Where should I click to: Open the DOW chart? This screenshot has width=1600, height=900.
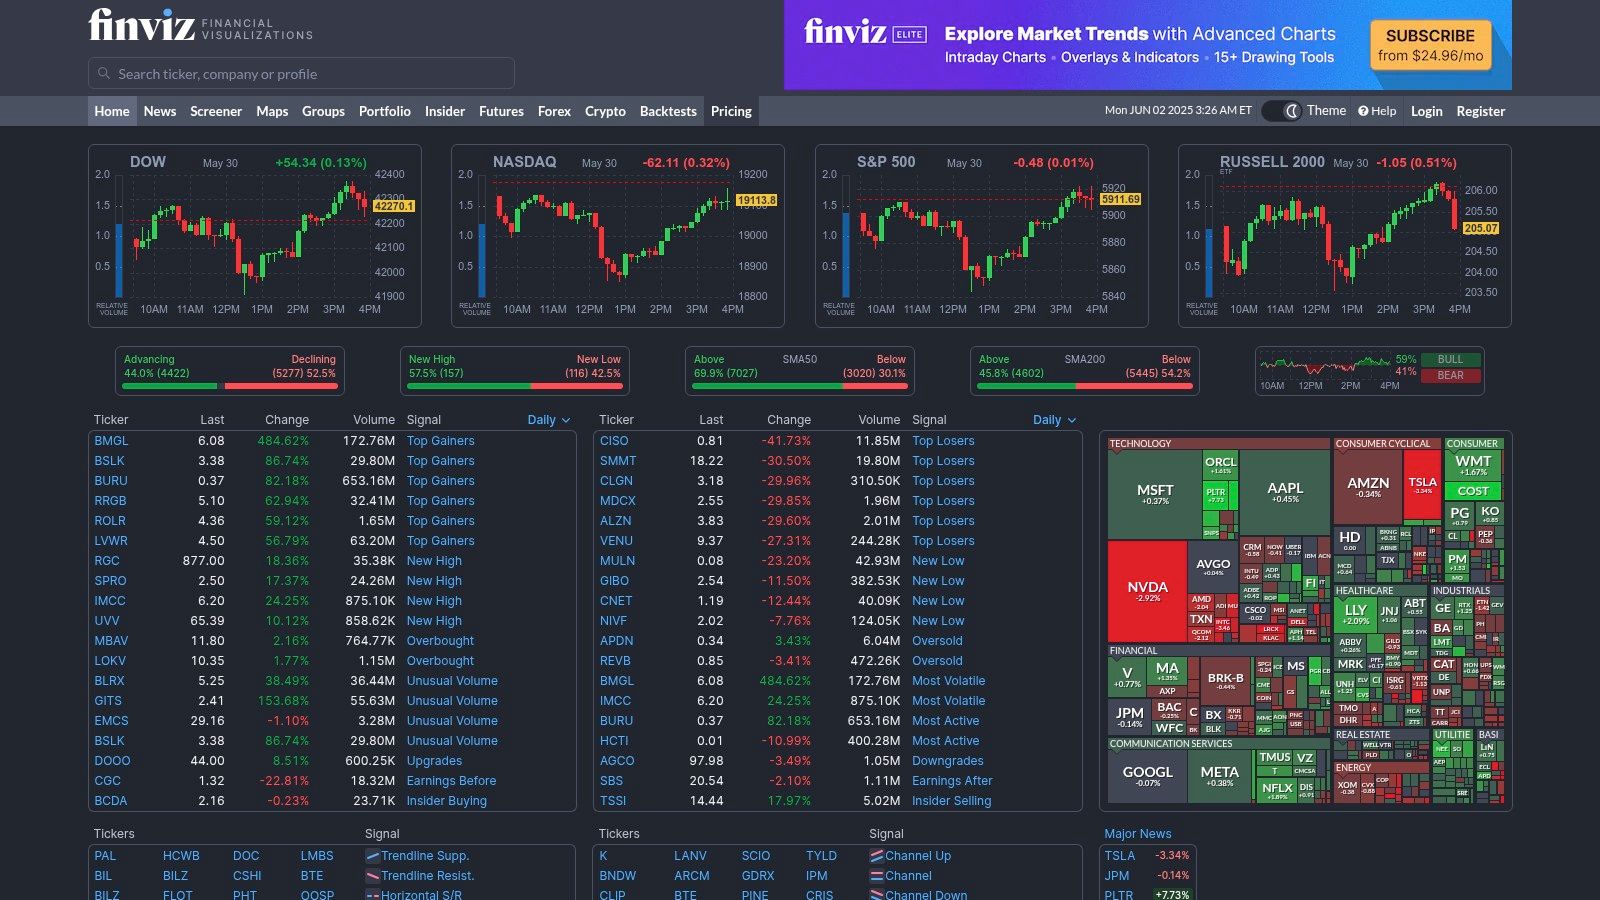(x=255, y=236)
